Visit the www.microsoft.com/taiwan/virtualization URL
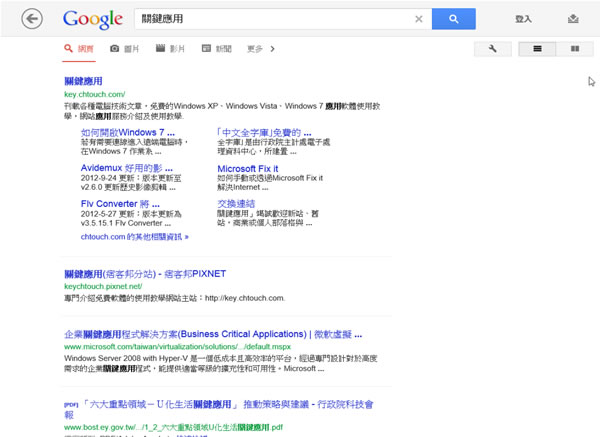600x437 pixels. click(x=178, y=347)
